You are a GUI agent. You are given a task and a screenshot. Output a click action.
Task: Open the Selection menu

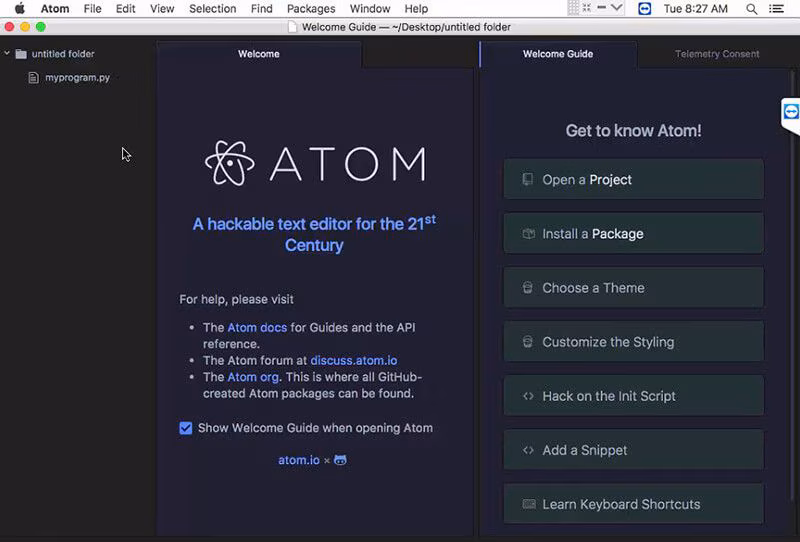click(212, 9)
